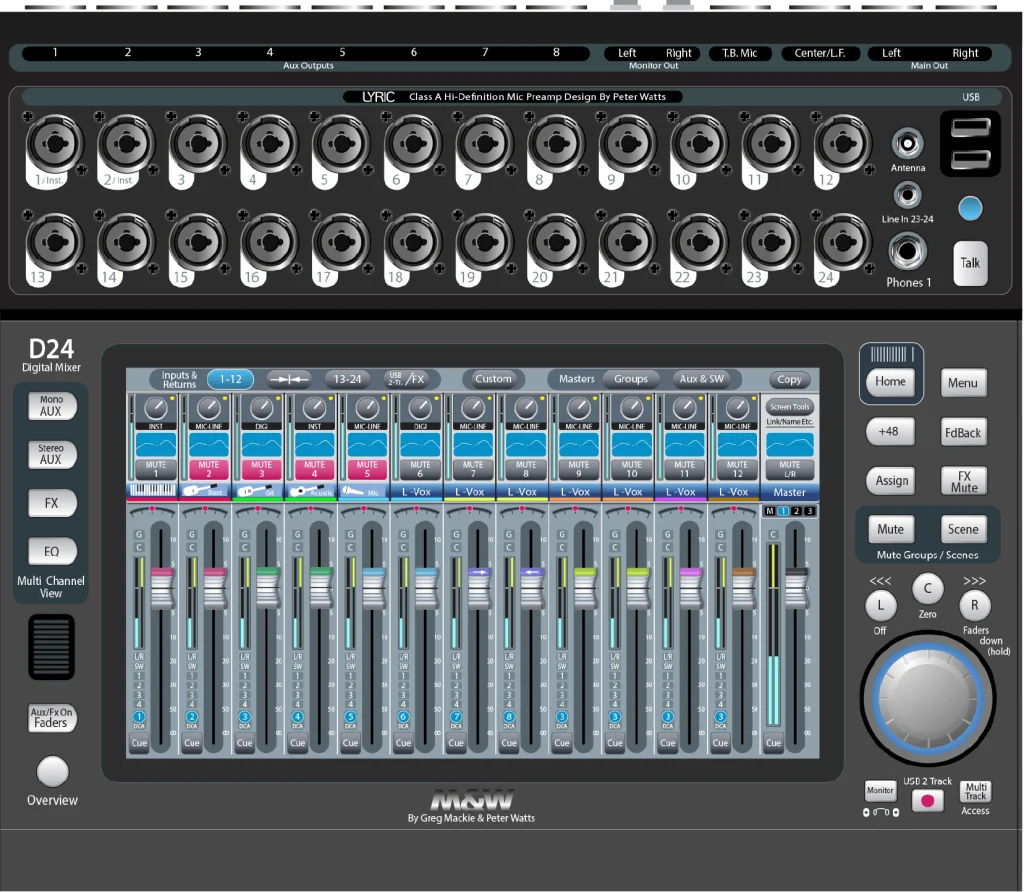This screenshot has width=1024, height=892.
Task: Click the Mute groups button
Action: coord(890,530)
